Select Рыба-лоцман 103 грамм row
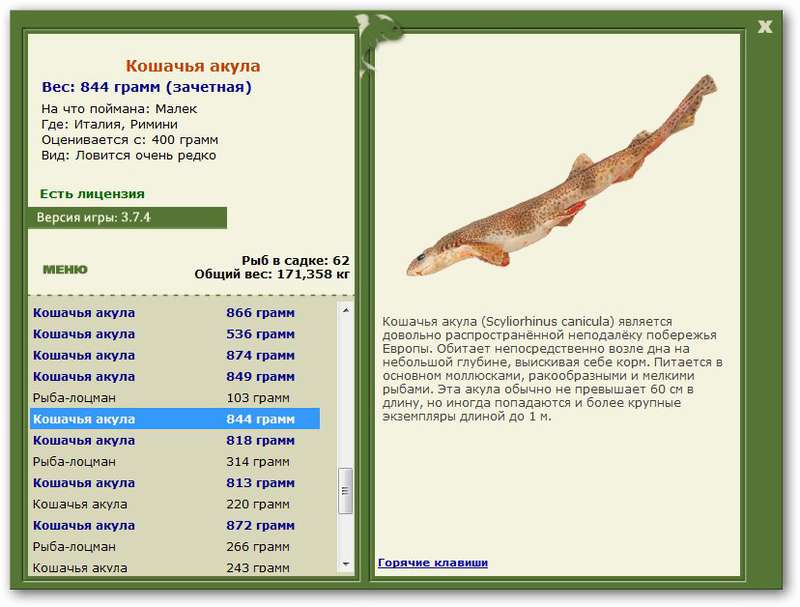This screenshot has height=607, width=800. 175,398
